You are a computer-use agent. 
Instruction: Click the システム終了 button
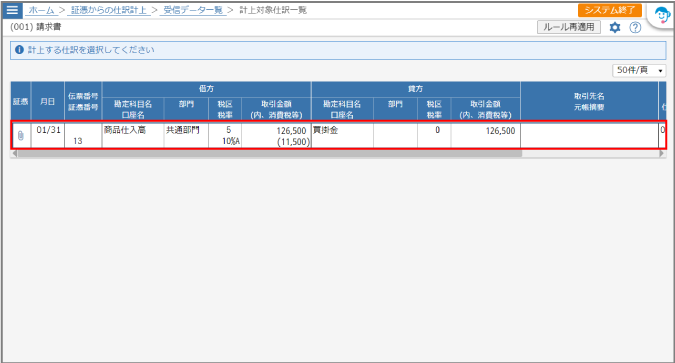pos(610,10)
